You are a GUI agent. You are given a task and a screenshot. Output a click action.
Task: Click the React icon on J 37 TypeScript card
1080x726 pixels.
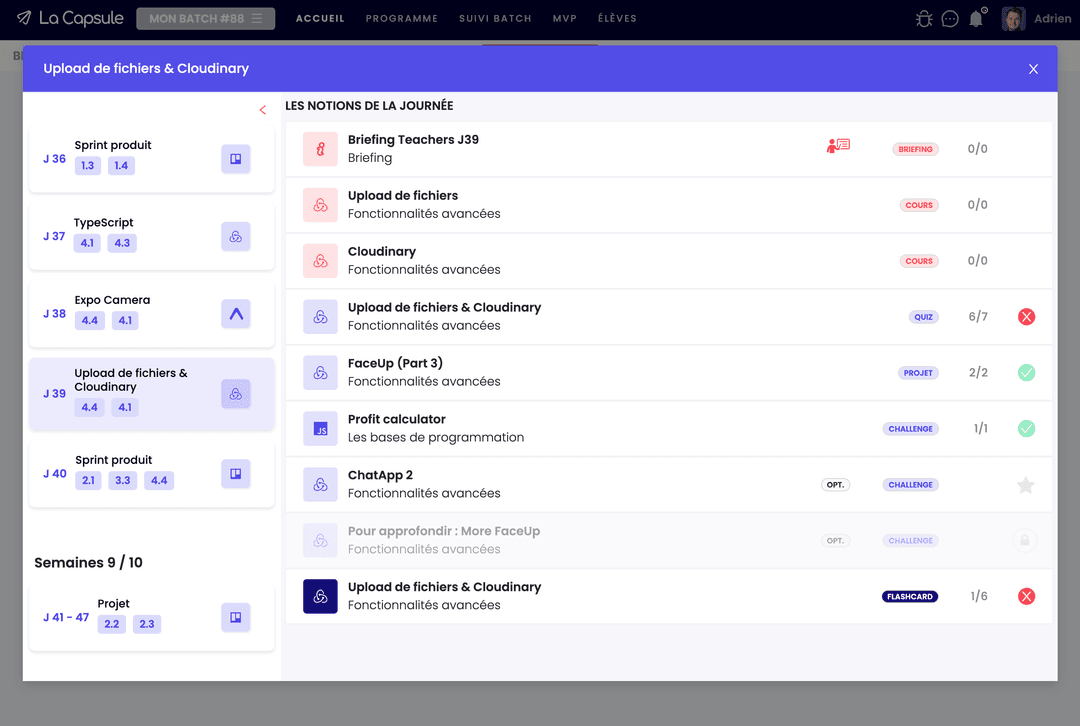236,236
